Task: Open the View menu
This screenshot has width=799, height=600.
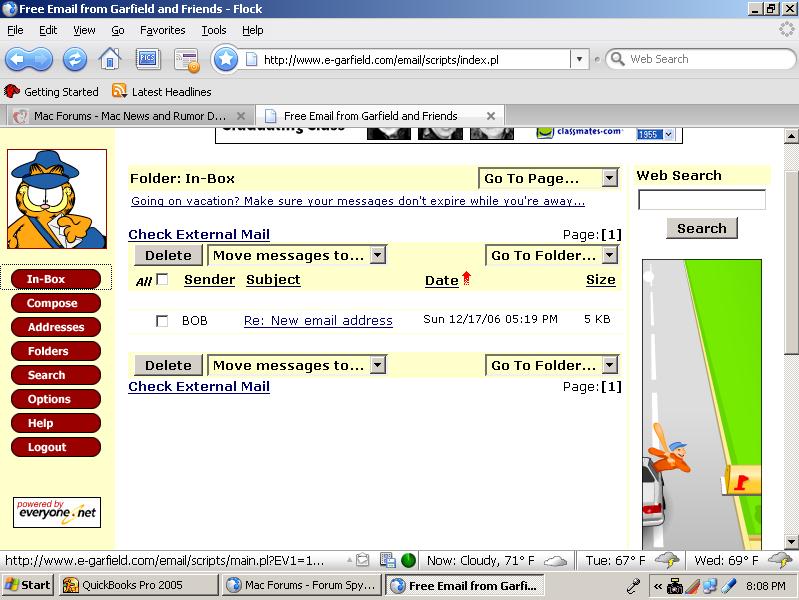Action: (x=84, y=30)
